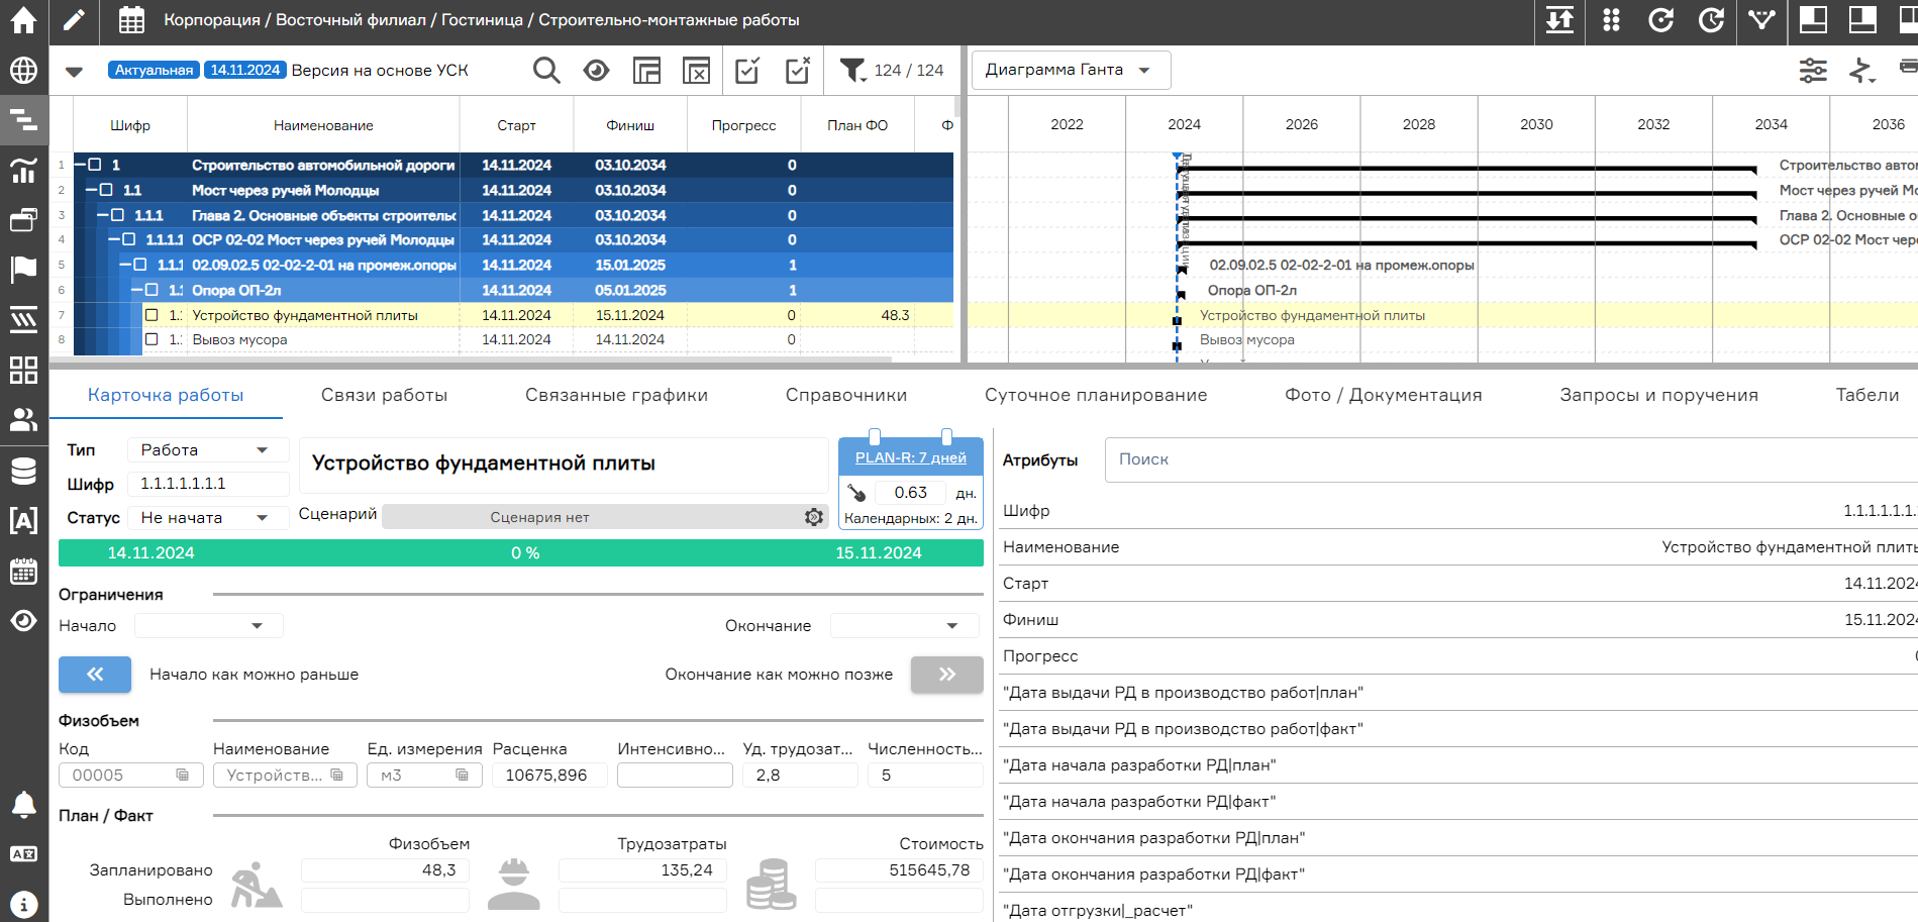Click the checkmark export document icon
Screen dimensions: 1918x922
(797, 70)
